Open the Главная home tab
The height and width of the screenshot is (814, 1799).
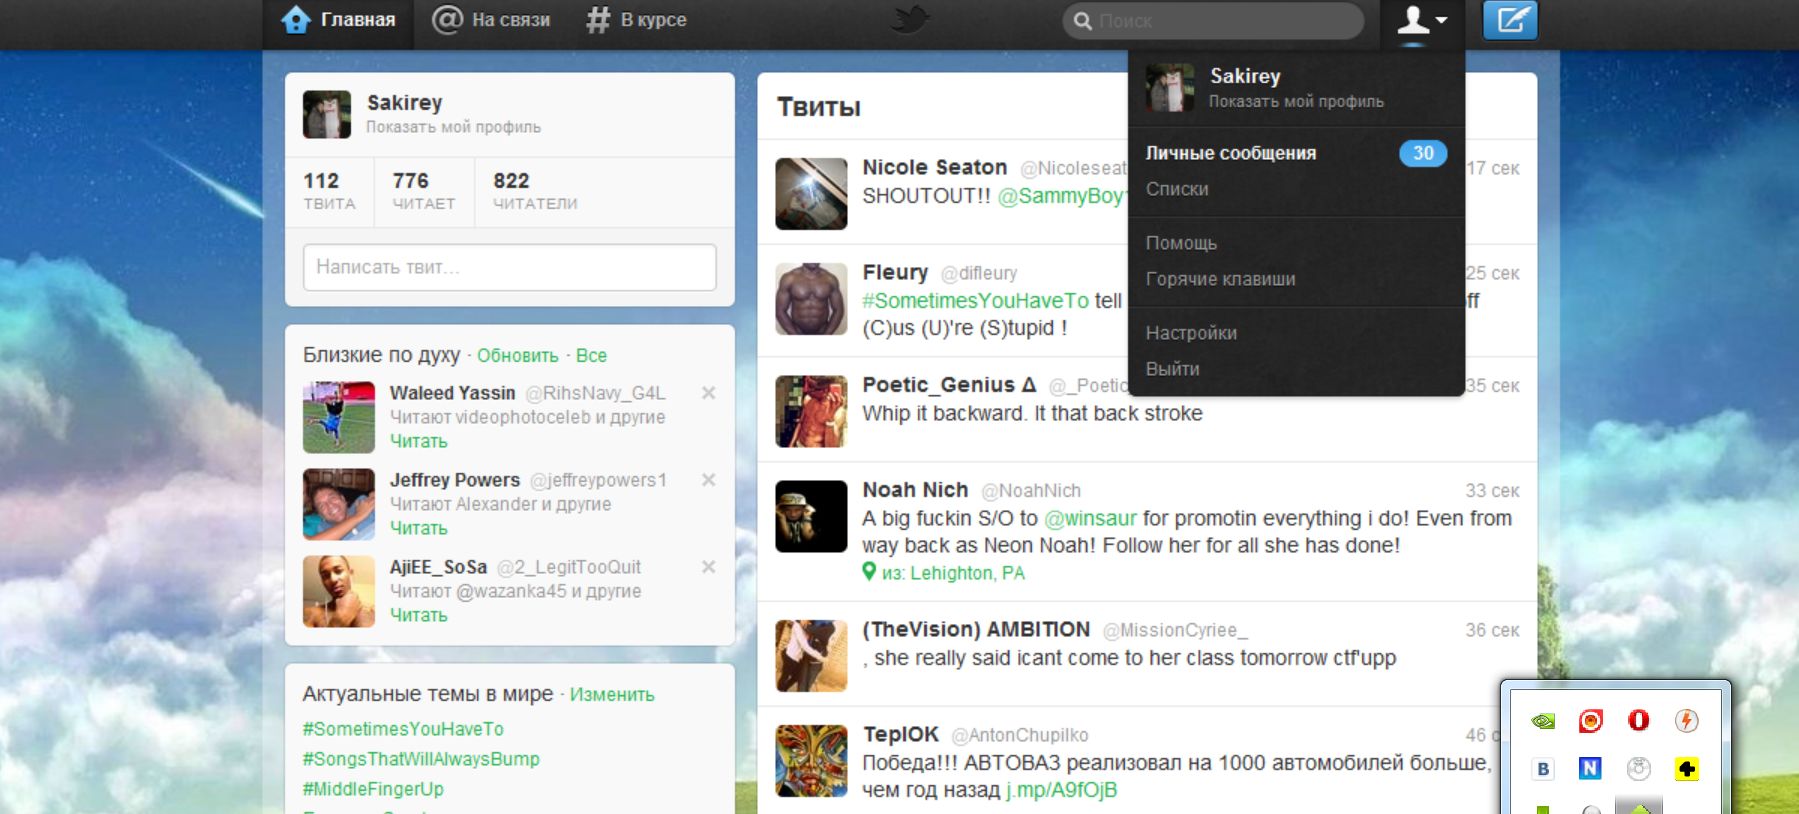click(338, 20)
